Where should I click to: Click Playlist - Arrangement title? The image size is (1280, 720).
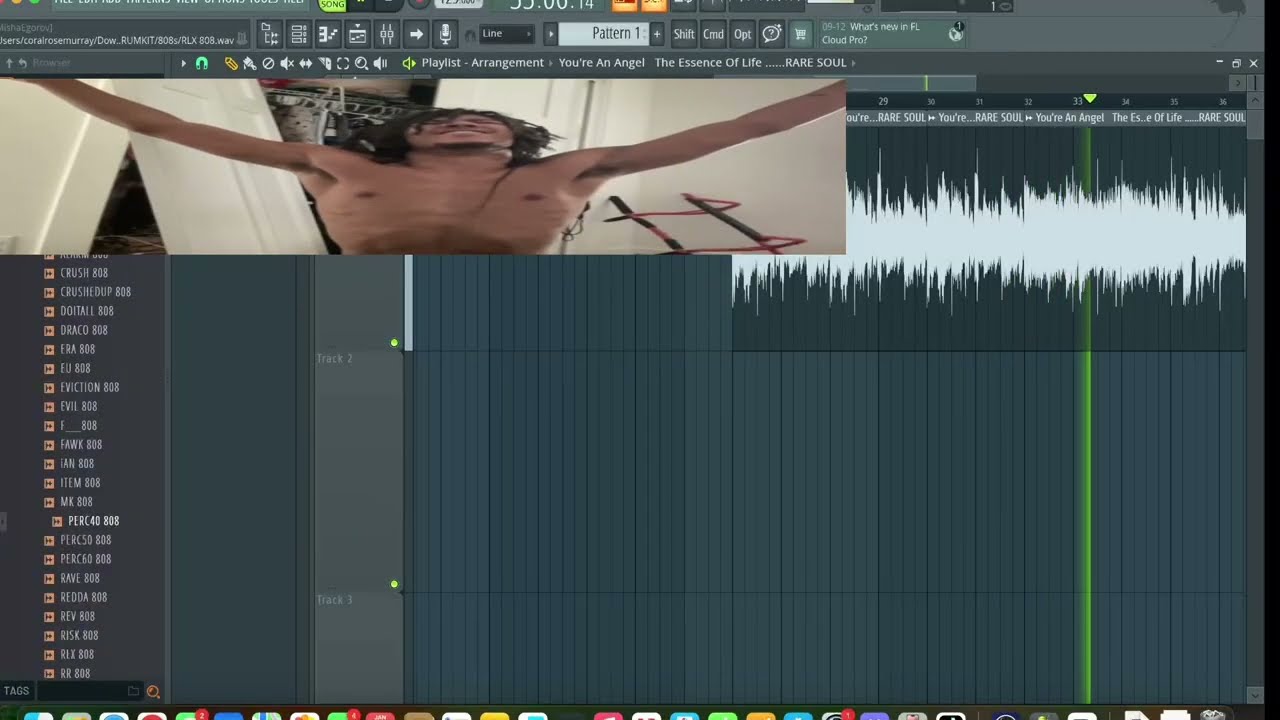482,63
